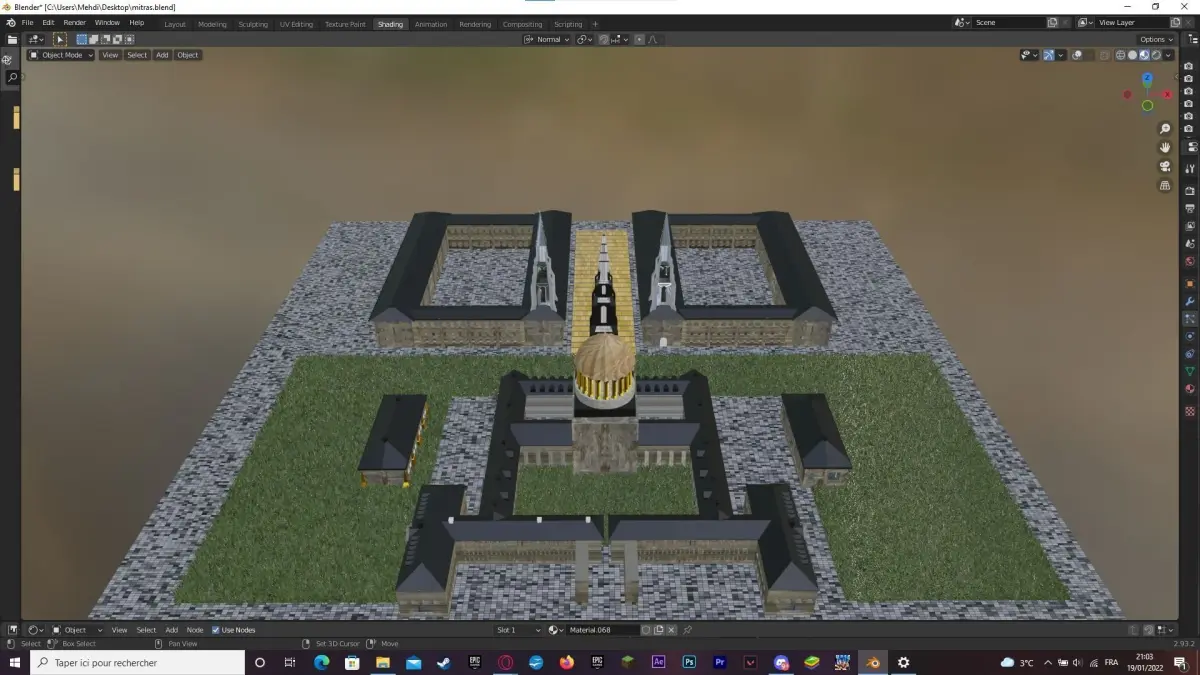
Task: Open the Blender taskbar icon
Action: click(873, 662)
